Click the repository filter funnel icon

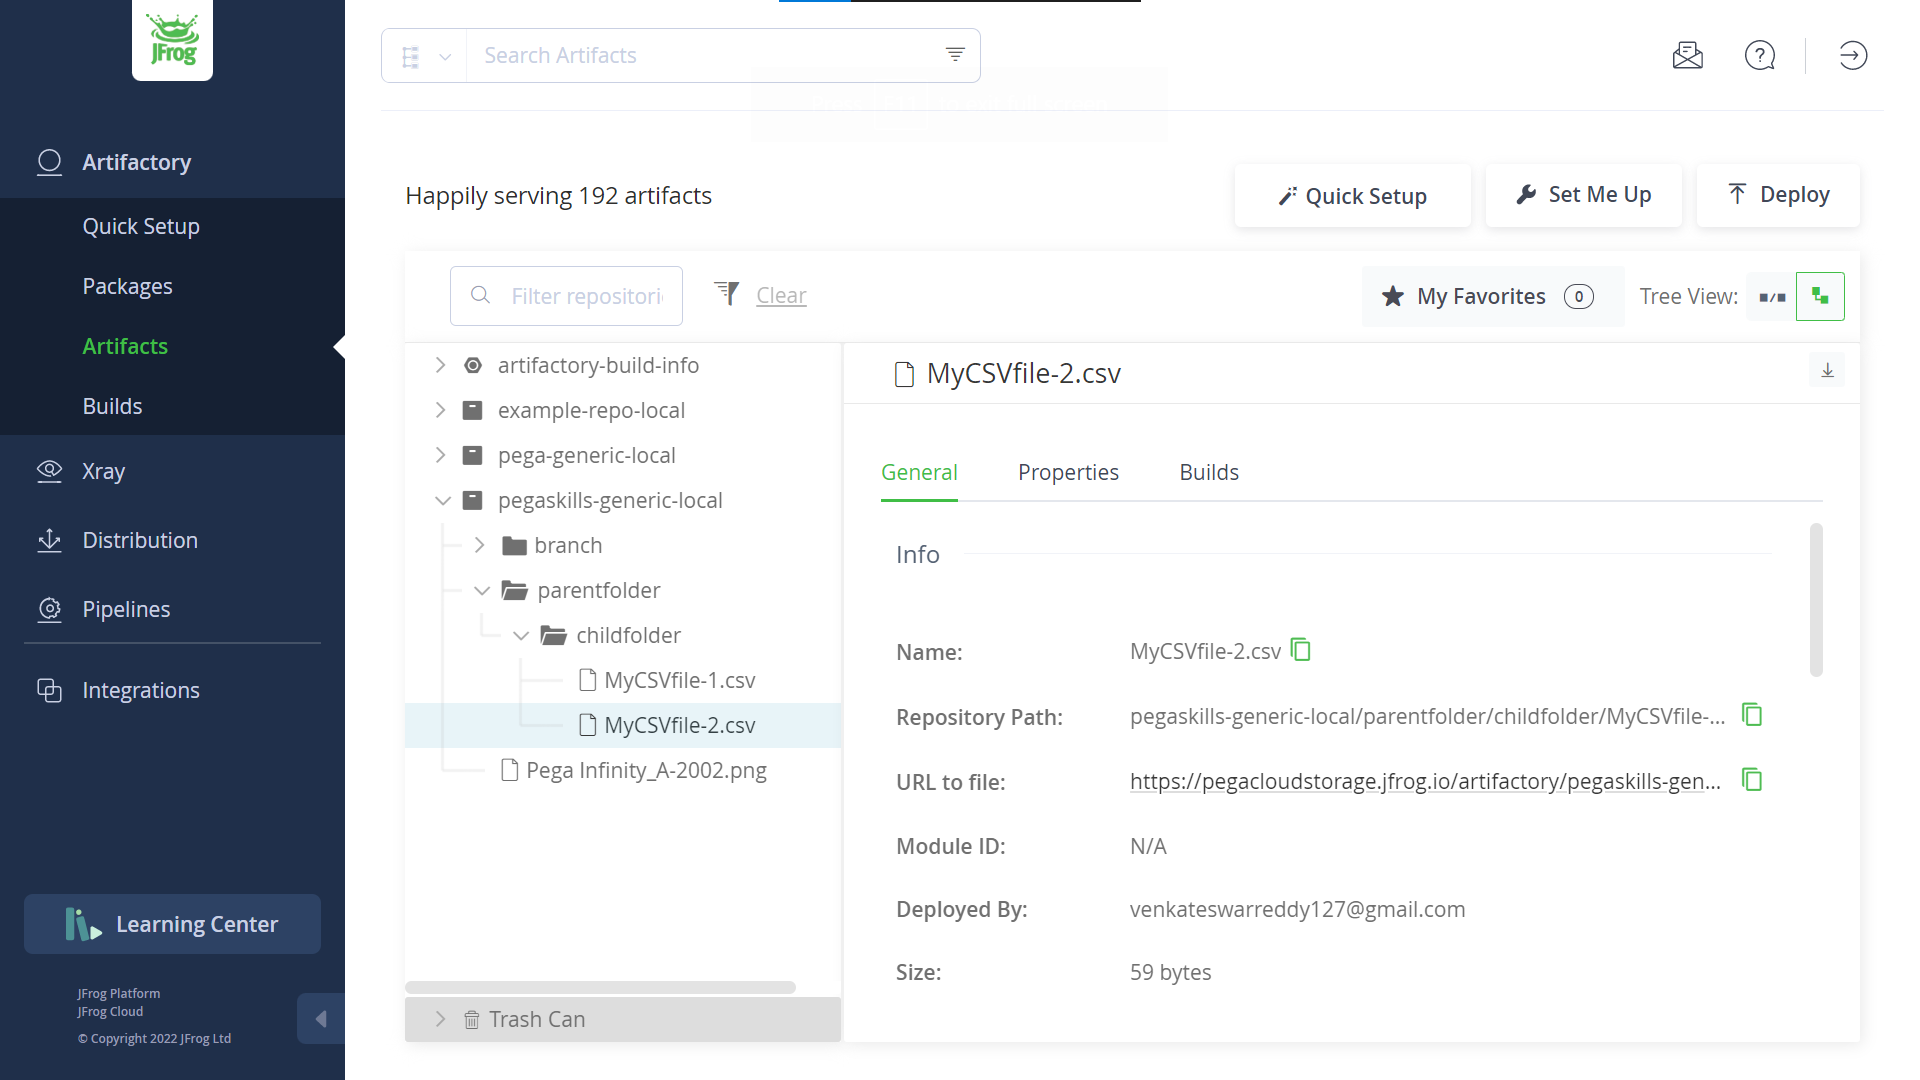coord(727,293)
